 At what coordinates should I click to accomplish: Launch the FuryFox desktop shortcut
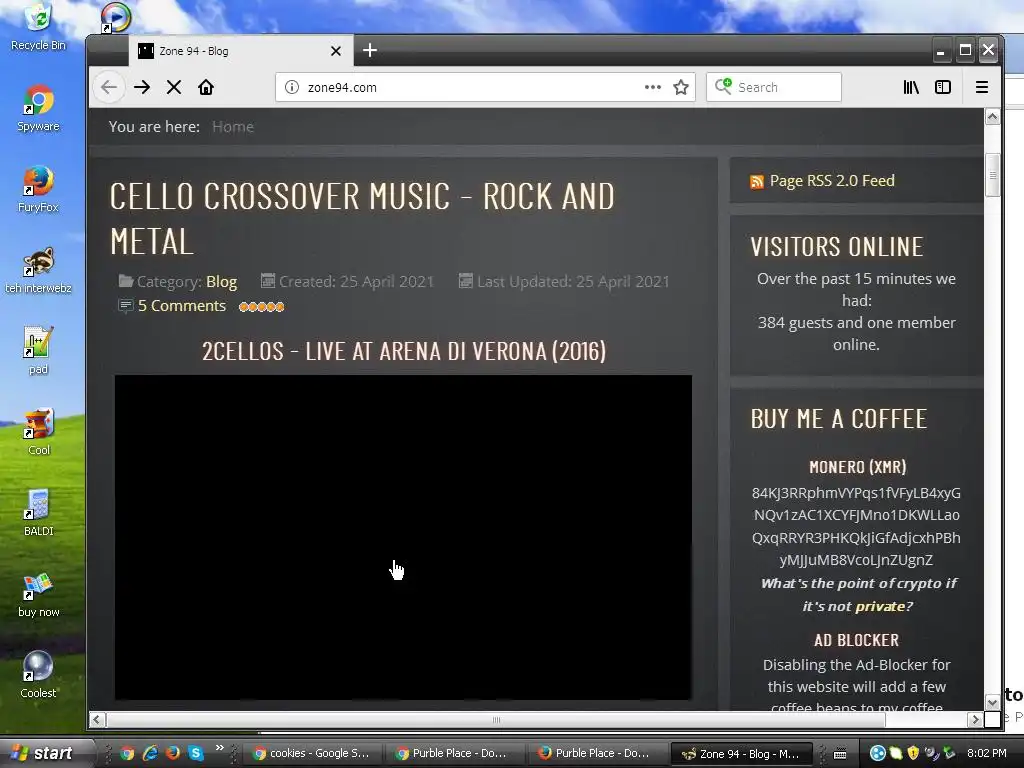click(39, 189)
